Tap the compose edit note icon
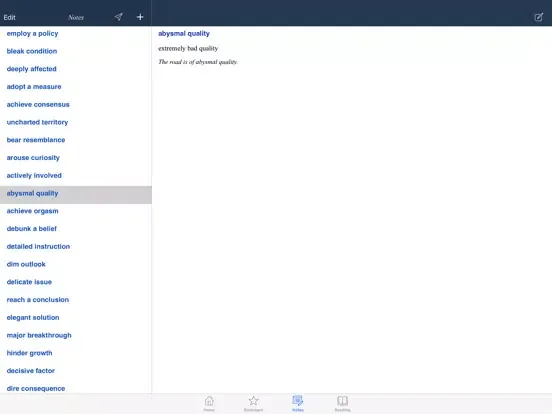This screenshot has height=414, width=552. coord(539,17)
